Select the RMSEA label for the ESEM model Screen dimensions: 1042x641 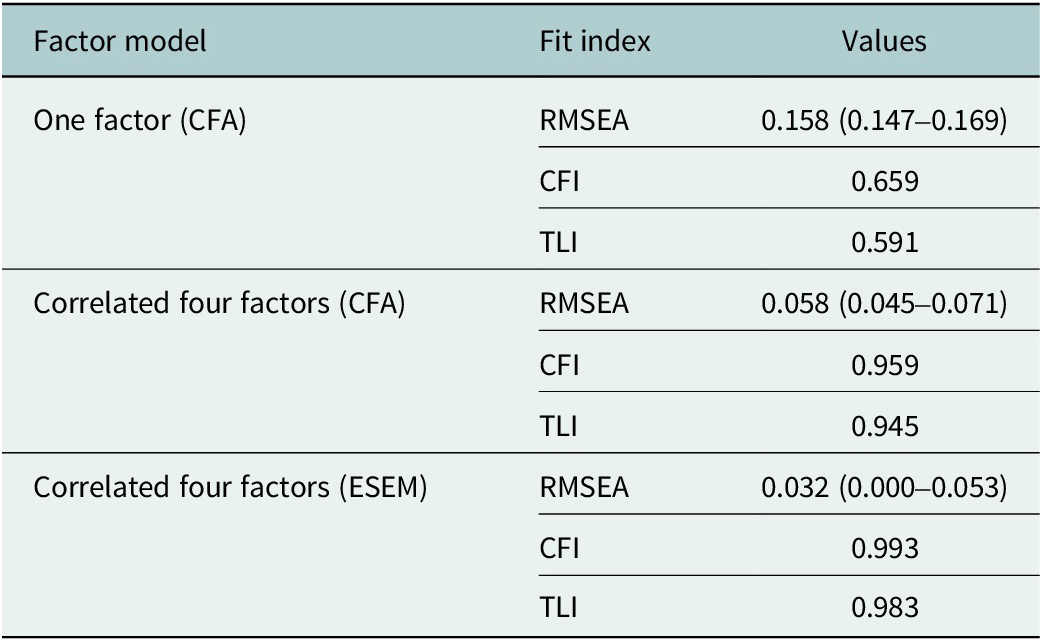coord(584,487)
